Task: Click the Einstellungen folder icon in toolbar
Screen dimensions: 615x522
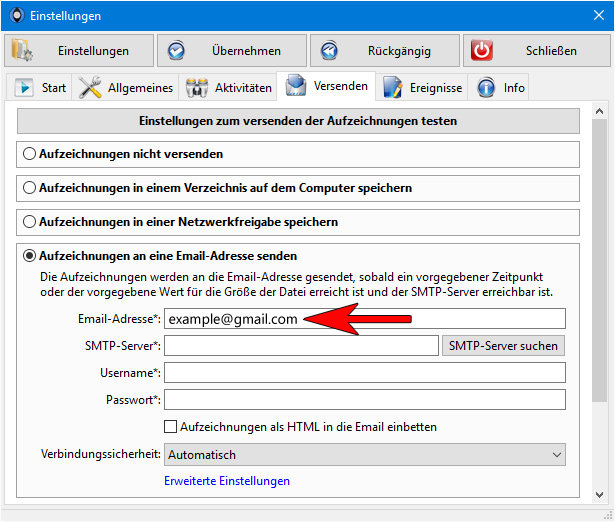Action: tap(22, 50)
